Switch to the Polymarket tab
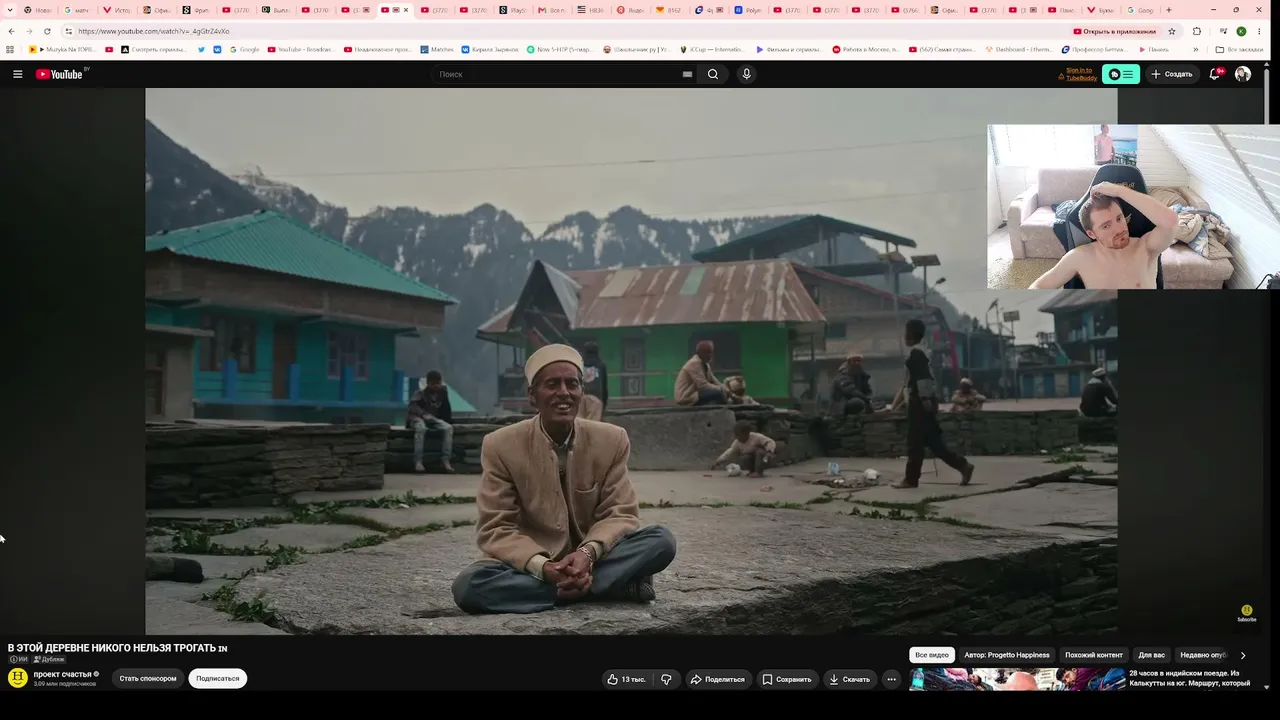The height and width of the screenshot is (720, 1280). tap(748, 10)
